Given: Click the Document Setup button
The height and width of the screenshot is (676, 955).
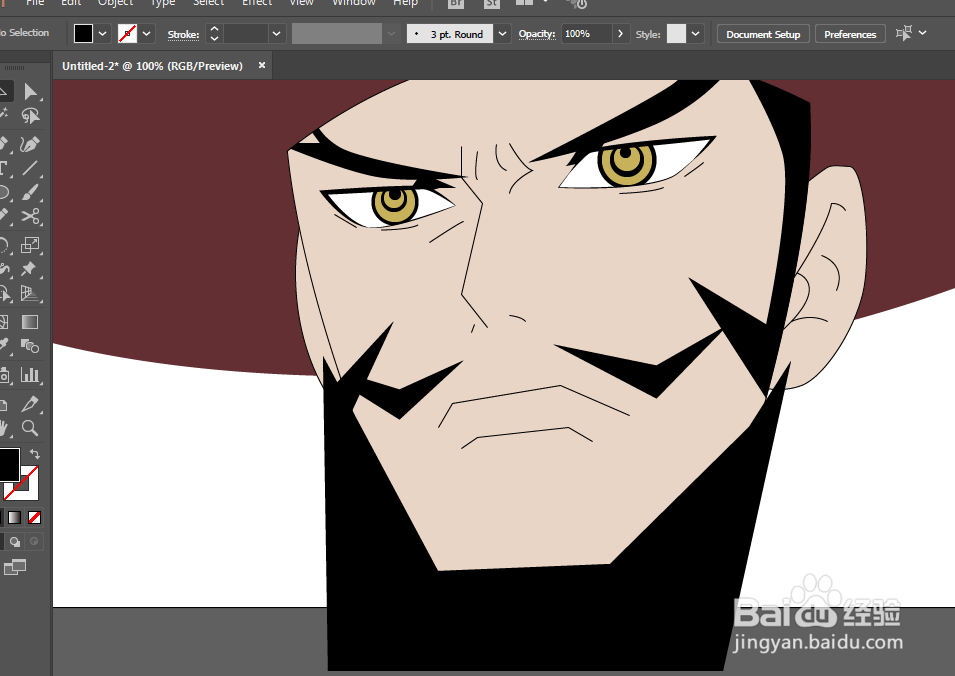Looking at the screenshot, I should click(763, 34).
